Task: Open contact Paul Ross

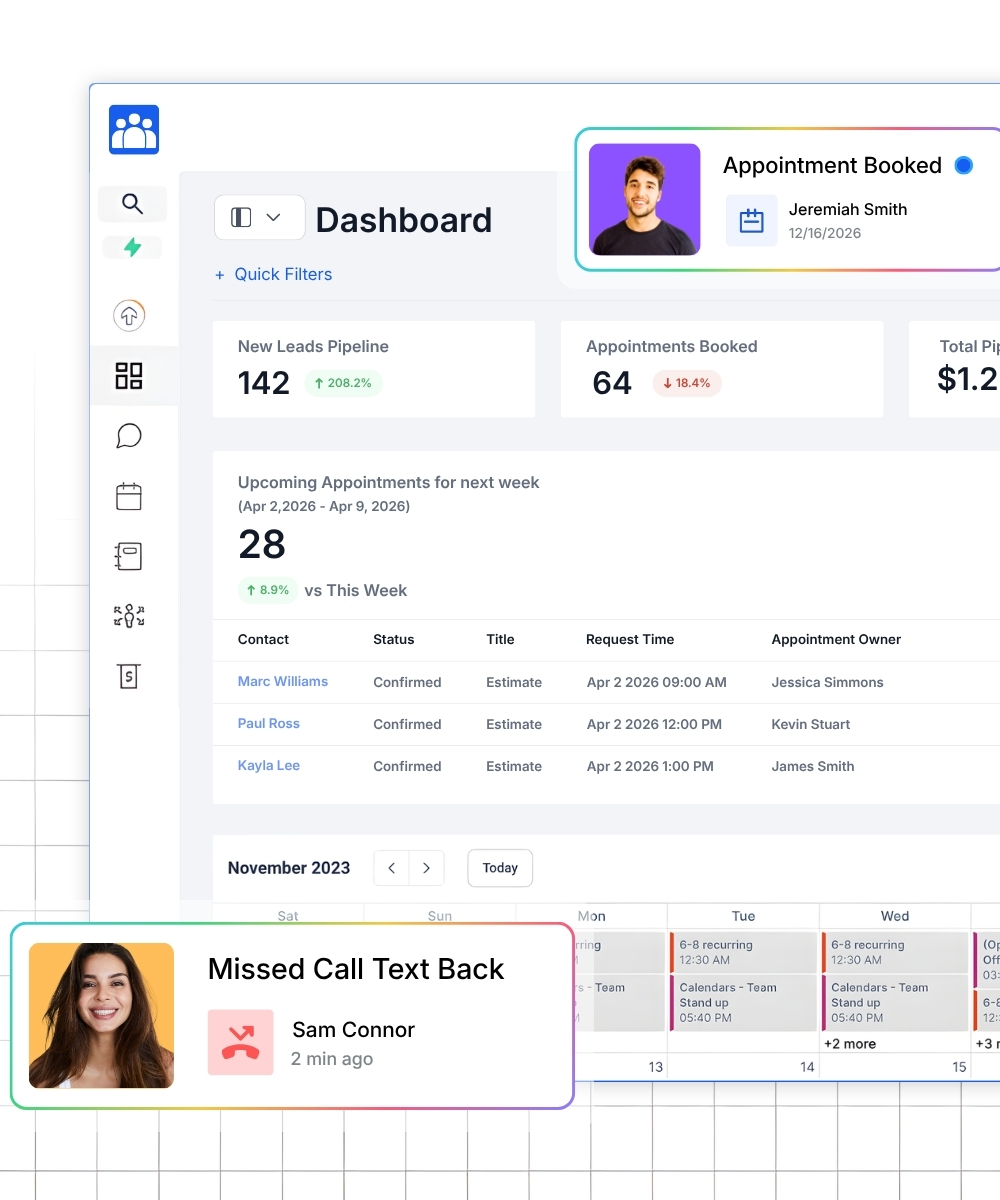Action: point(269,723)
